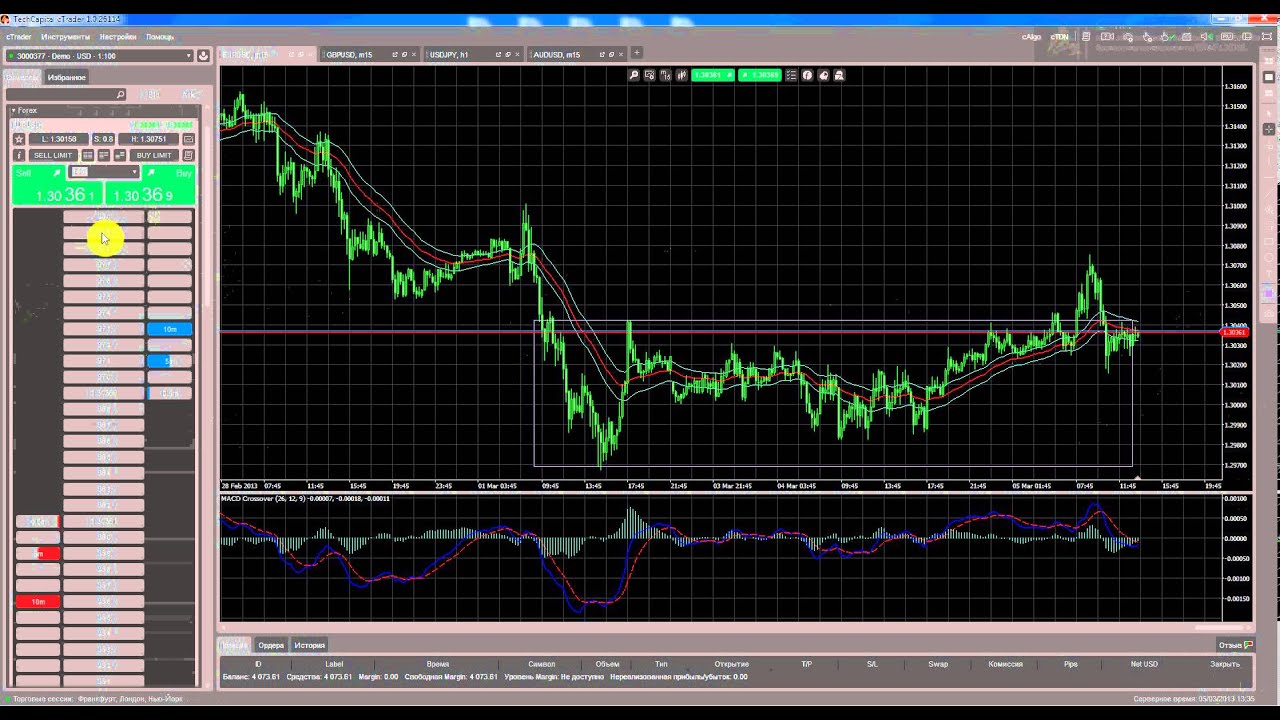Viewport: 1280px width, 720px height.
Task: Open cTDN from the top bar
Action: pos(1059,37)
